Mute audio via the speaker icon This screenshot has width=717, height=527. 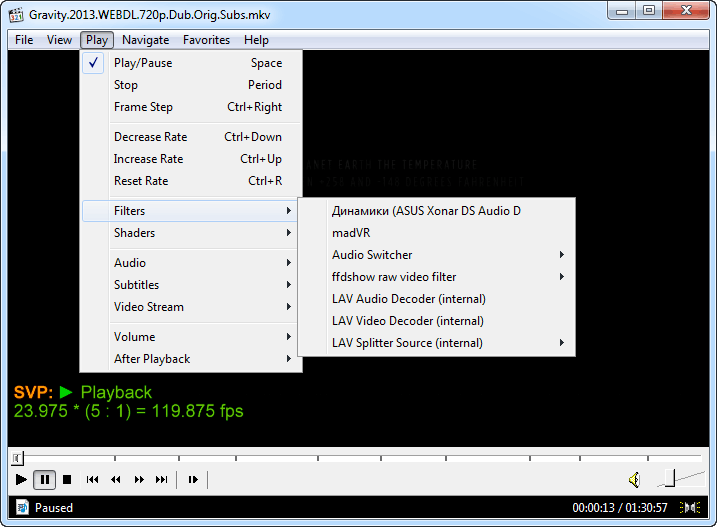click(x=634, y=480)
